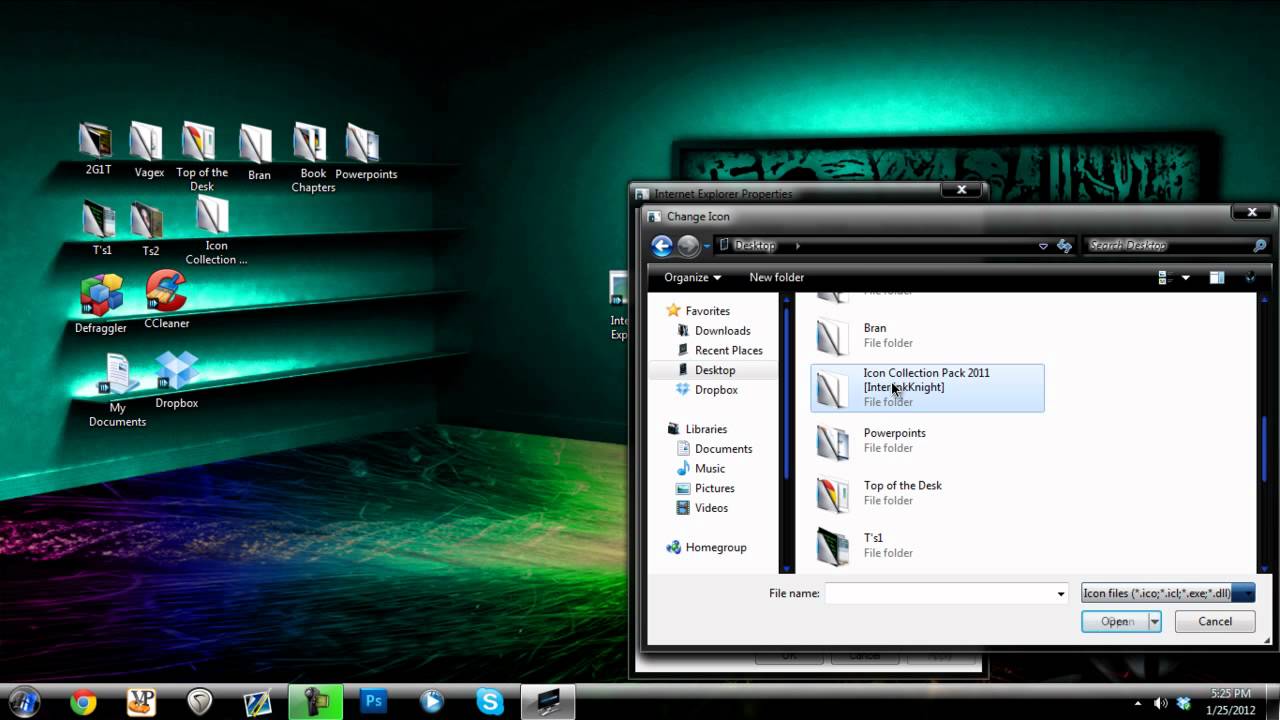Image resolution: width=1280 pixels, height=720 pixels.
Task: Open the address bar history dropdown
Action: tap(1043, 245)
